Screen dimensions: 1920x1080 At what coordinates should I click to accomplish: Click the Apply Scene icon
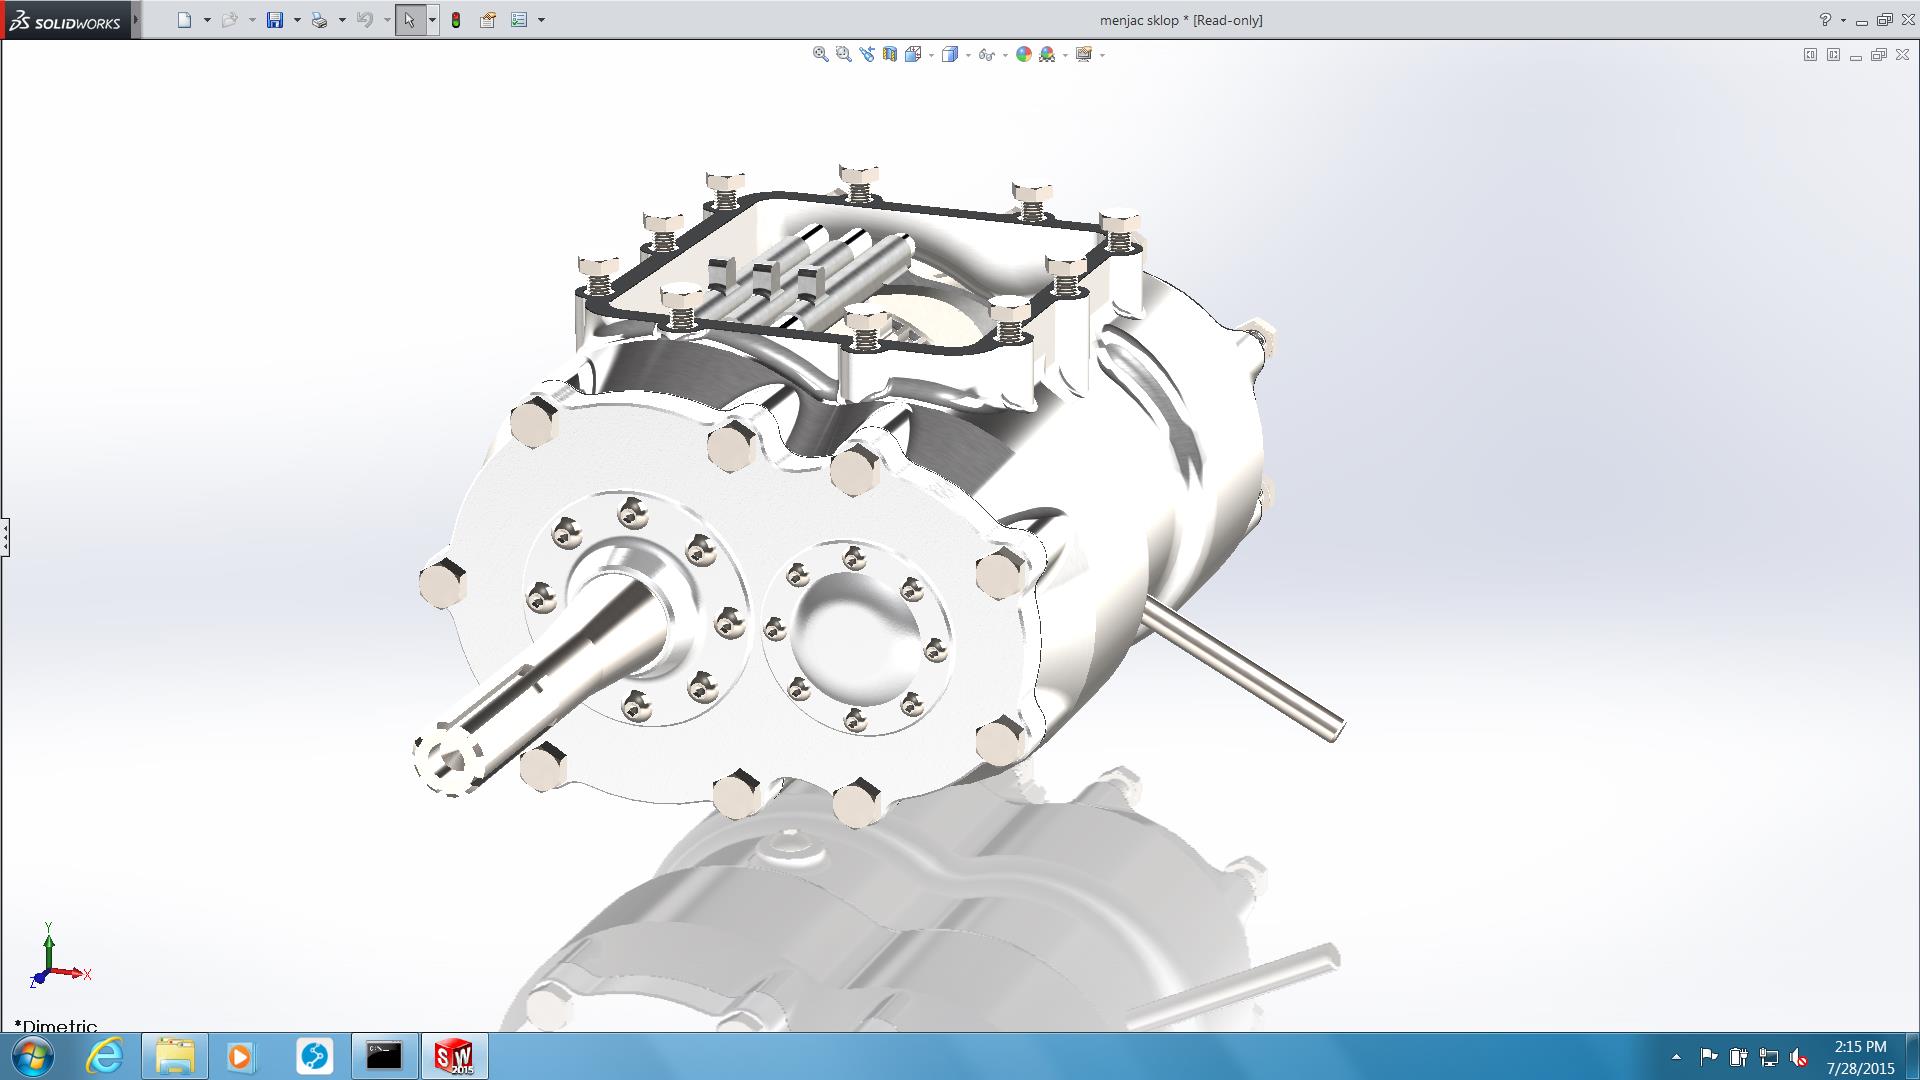tap(1047, 55)
